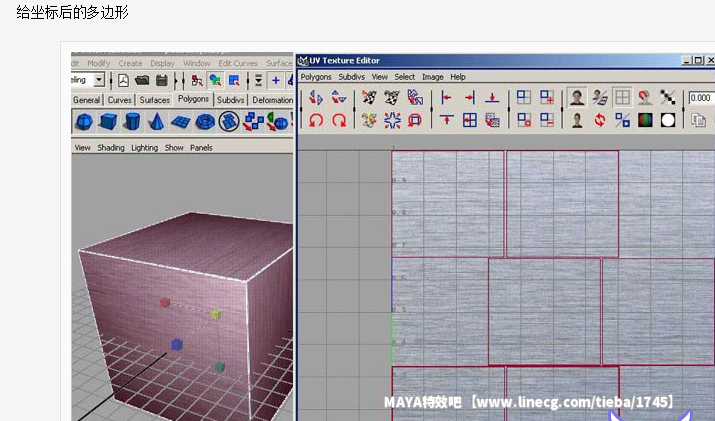This screenshot has width=715, height=421.
Task: Switch to the Subdivs shelf tab
Action: pos(230,100)
